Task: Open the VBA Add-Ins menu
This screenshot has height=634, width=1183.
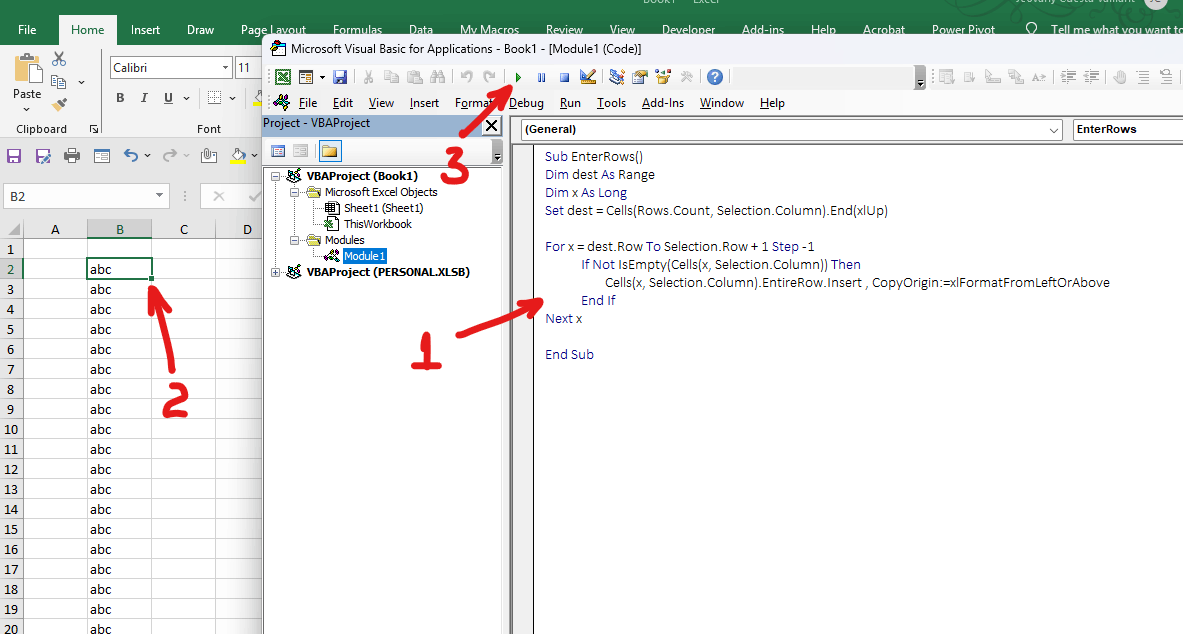Action: 662,103
